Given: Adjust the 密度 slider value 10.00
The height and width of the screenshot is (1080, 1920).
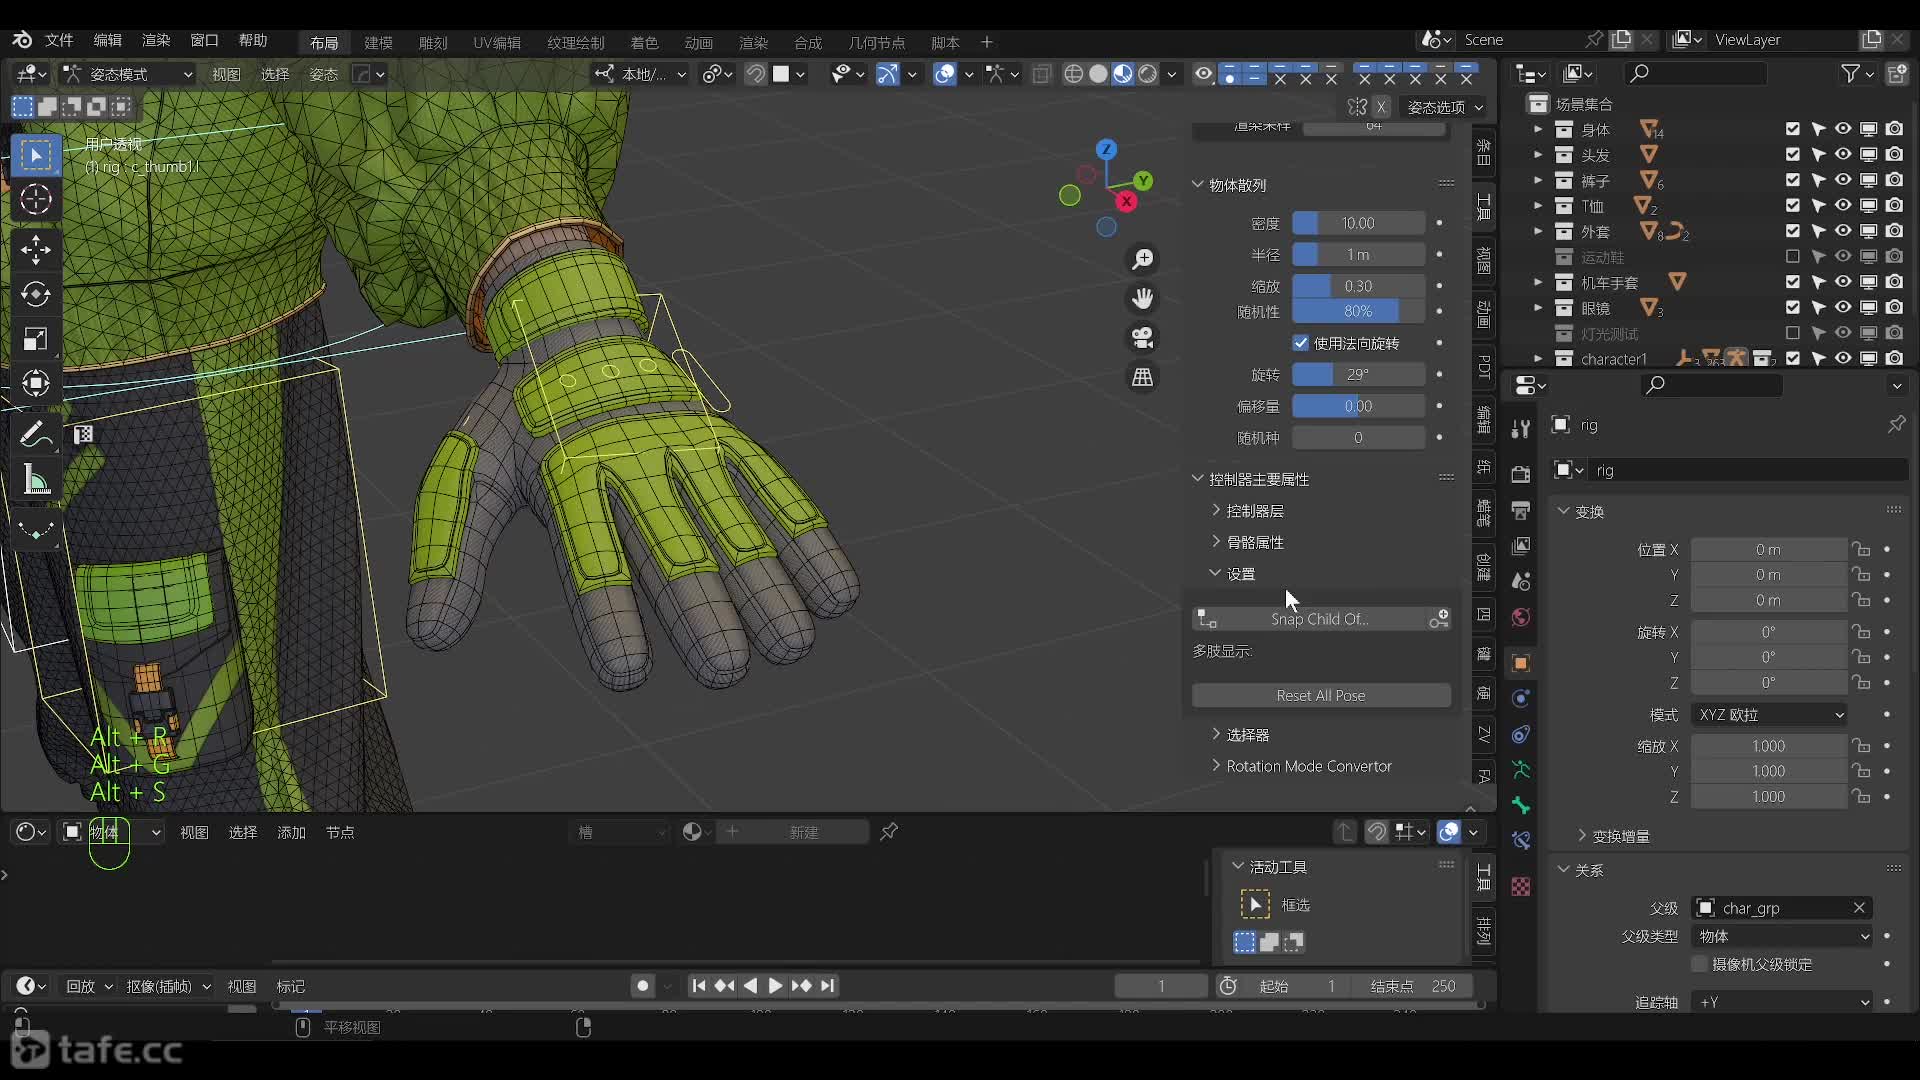Looking at the screenshot, I should 1358,223.
